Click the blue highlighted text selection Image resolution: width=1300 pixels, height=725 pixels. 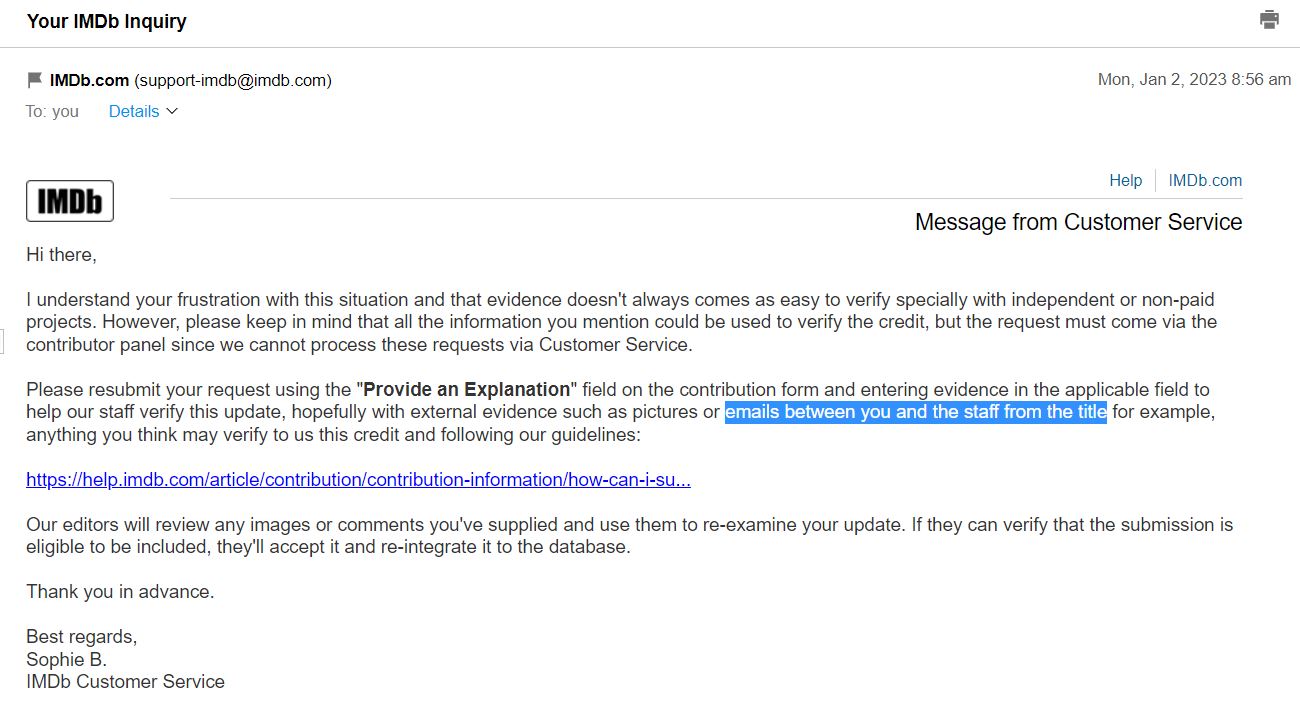coord(915,412)
